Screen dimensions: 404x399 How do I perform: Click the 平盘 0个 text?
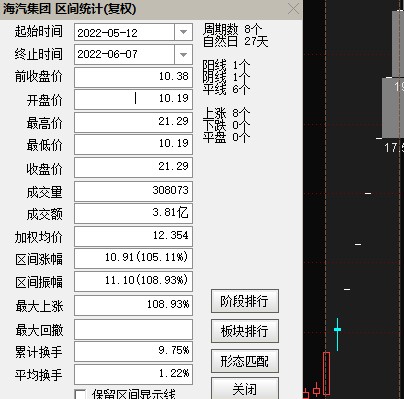click(x=226, y=137)
